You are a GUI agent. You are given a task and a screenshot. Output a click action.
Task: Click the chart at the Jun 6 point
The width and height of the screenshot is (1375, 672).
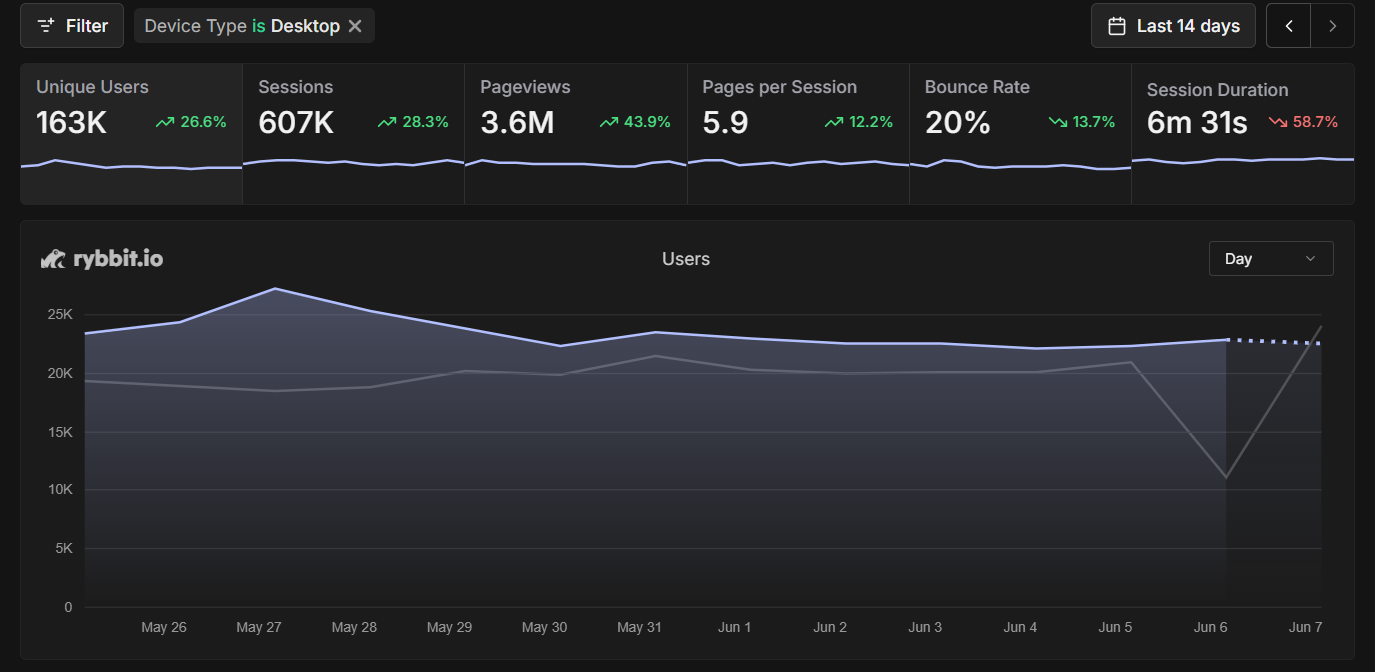[1226, 340]
